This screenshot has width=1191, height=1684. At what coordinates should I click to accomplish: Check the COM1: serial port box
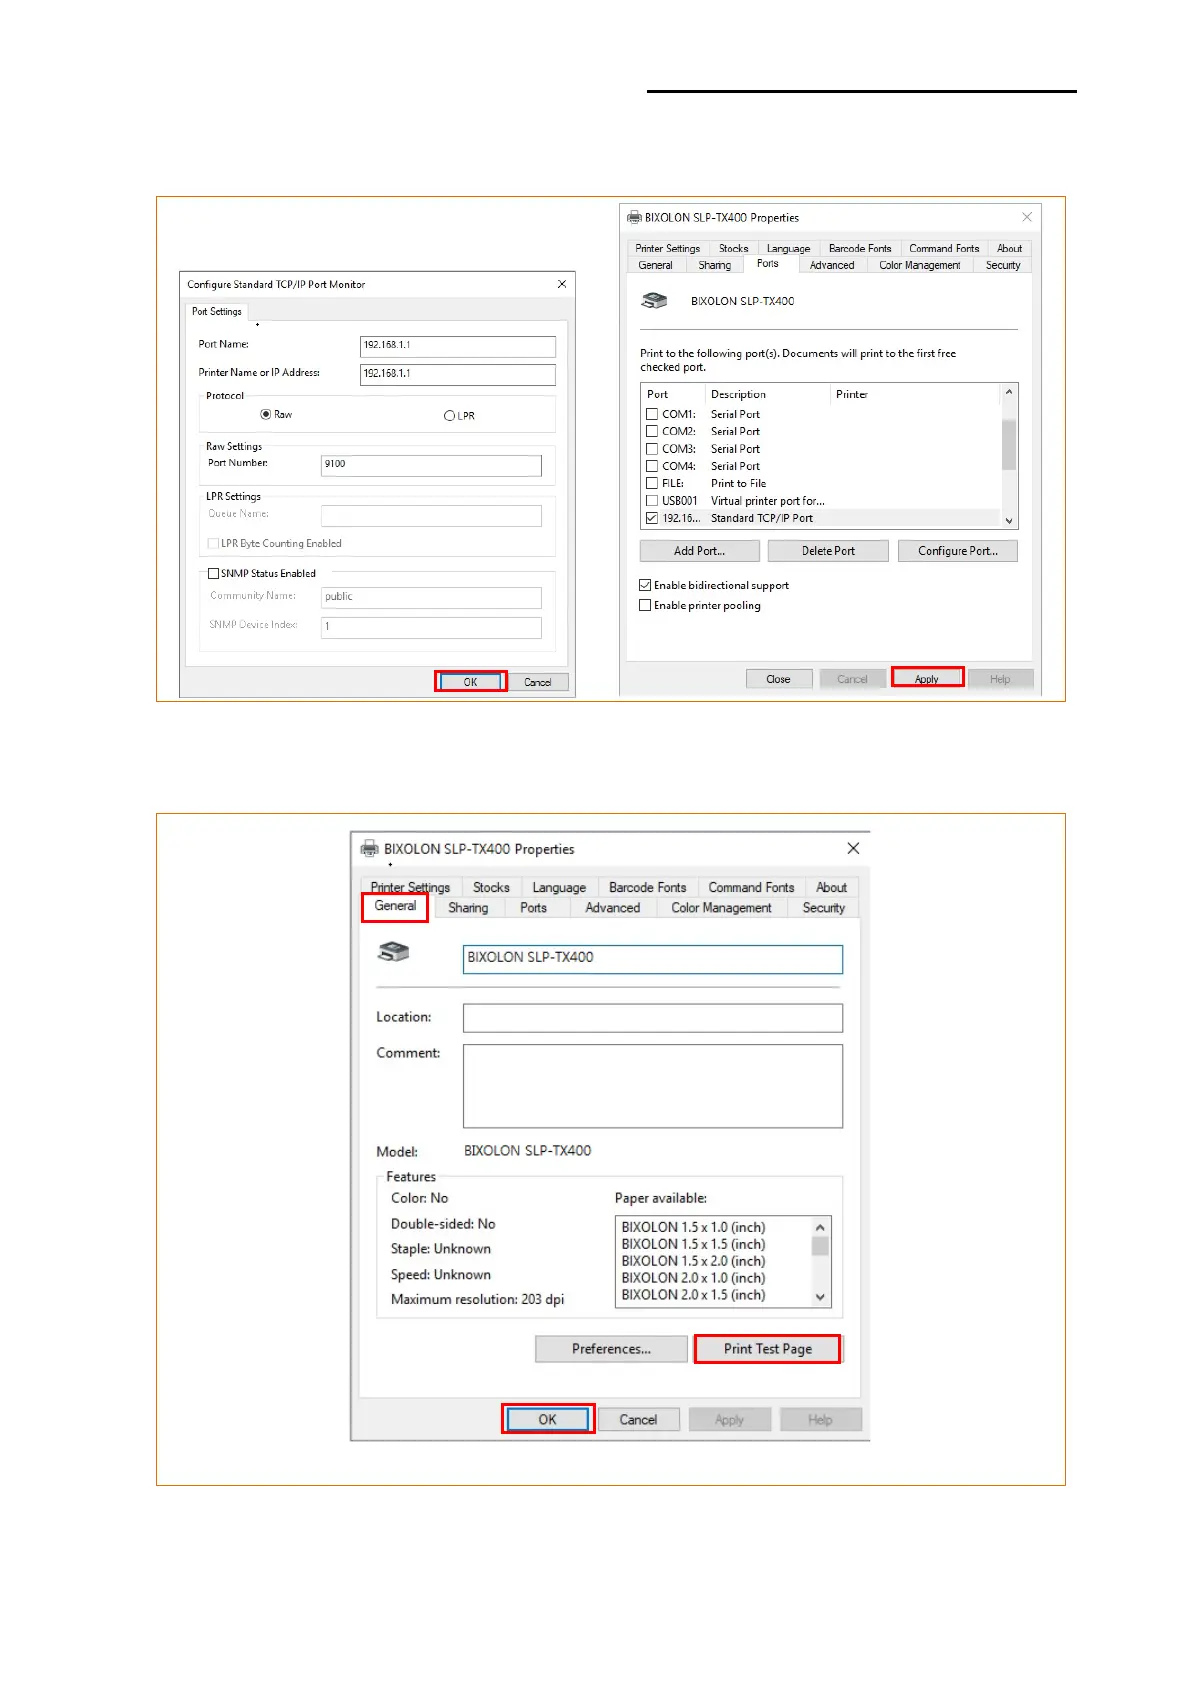click(x=652, y=414)
